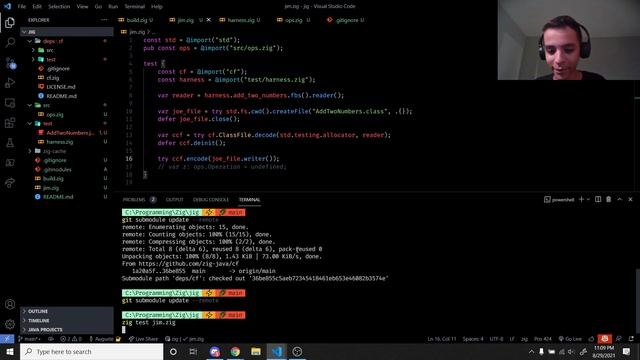Image resolution: width=640 pixels, height=360 pixels.
Task: Open the Testing flask view
Action: tap(10, 142)
